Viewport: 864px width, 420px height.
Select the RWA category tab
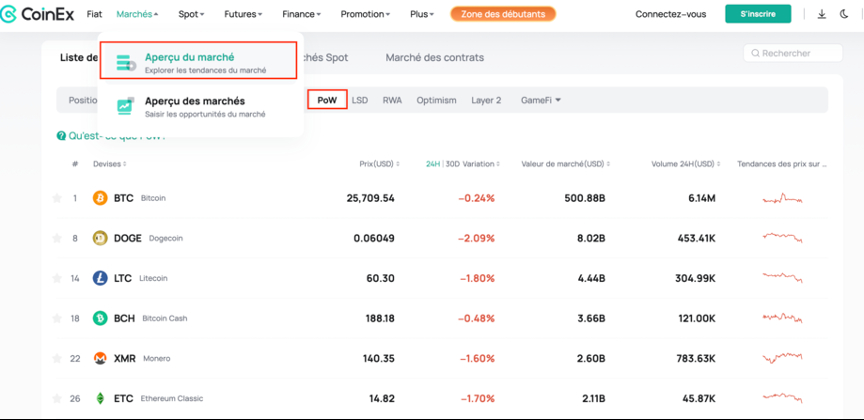392,100
